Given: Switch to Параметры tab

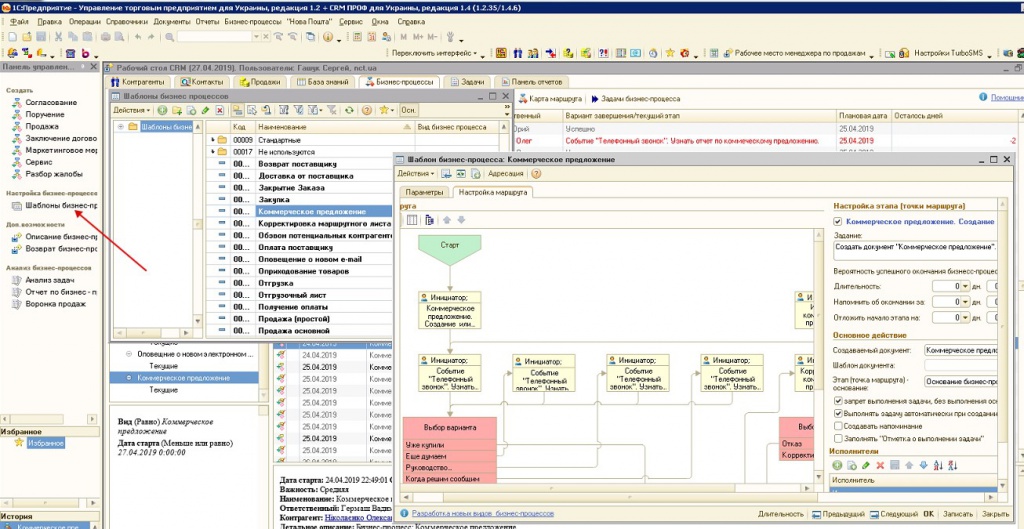Looking at the screenshot, I should pos(425,193).
